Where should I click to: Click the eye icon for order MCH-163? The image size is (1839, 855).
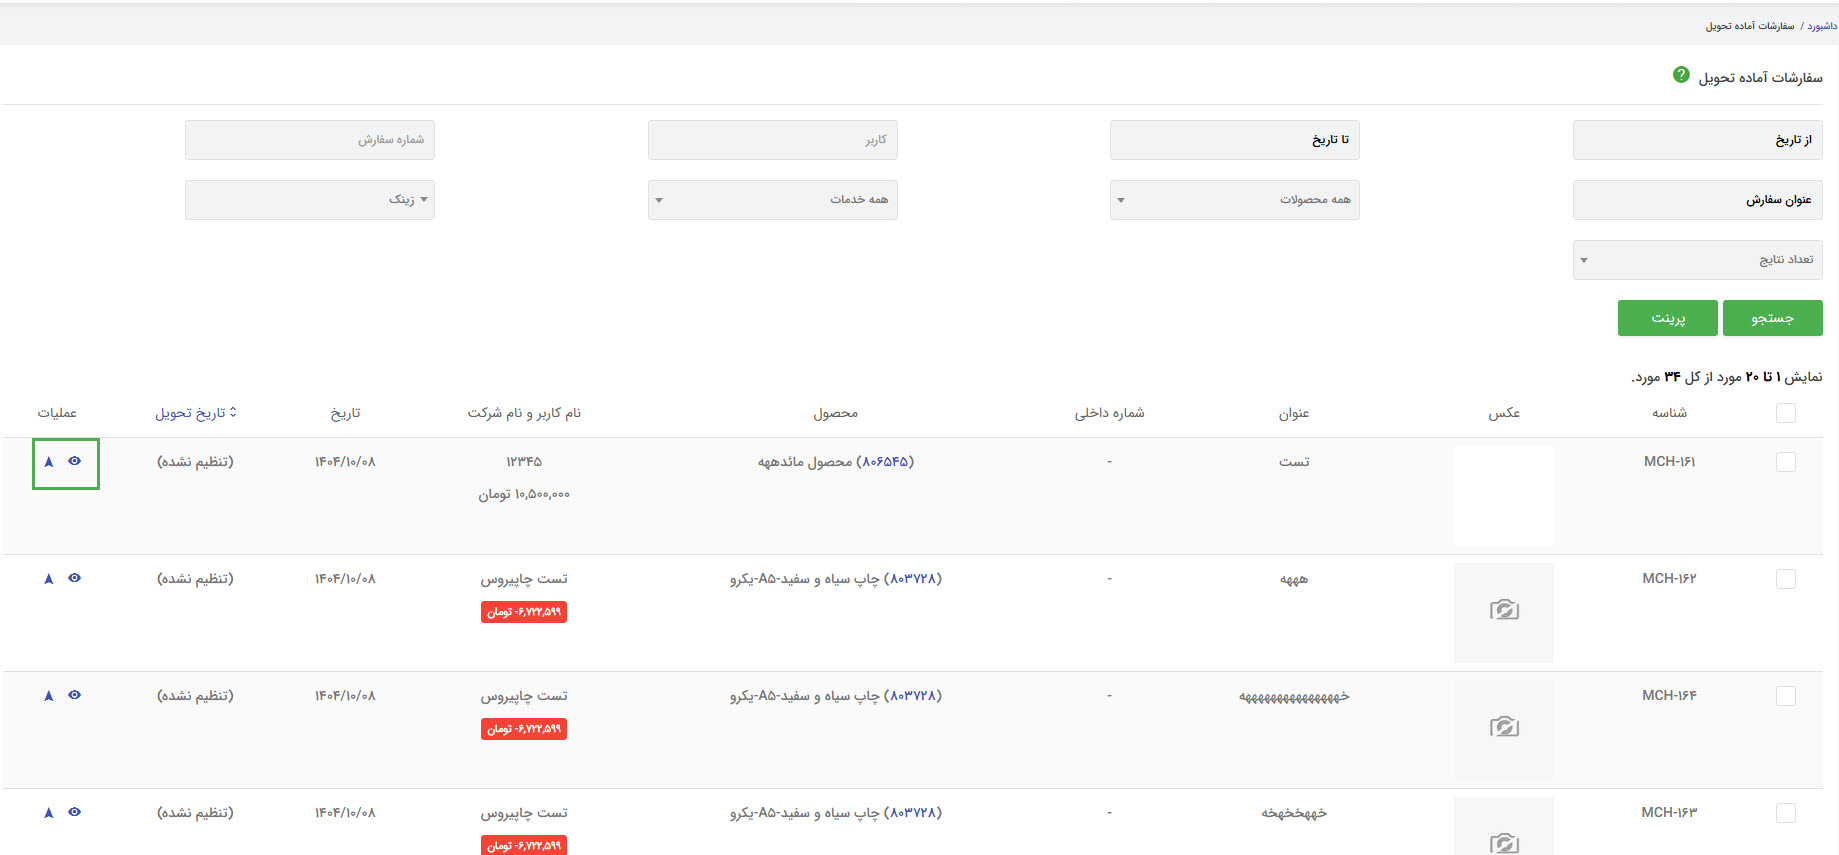pos(74,812)
